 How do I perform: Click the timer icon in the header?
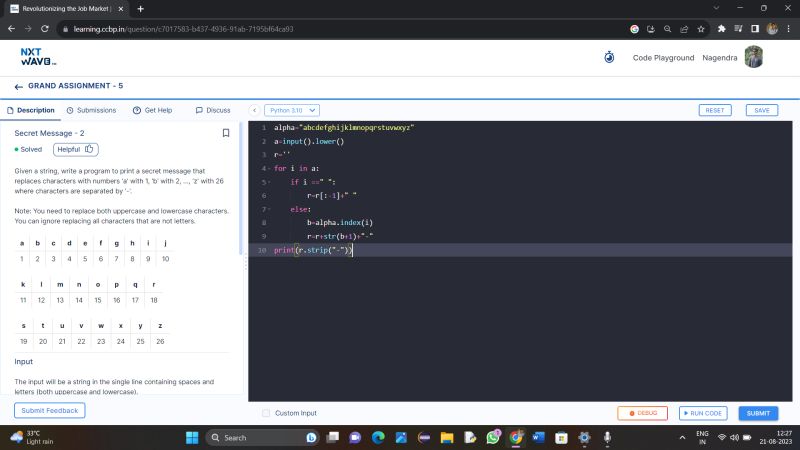click(609, 57)
